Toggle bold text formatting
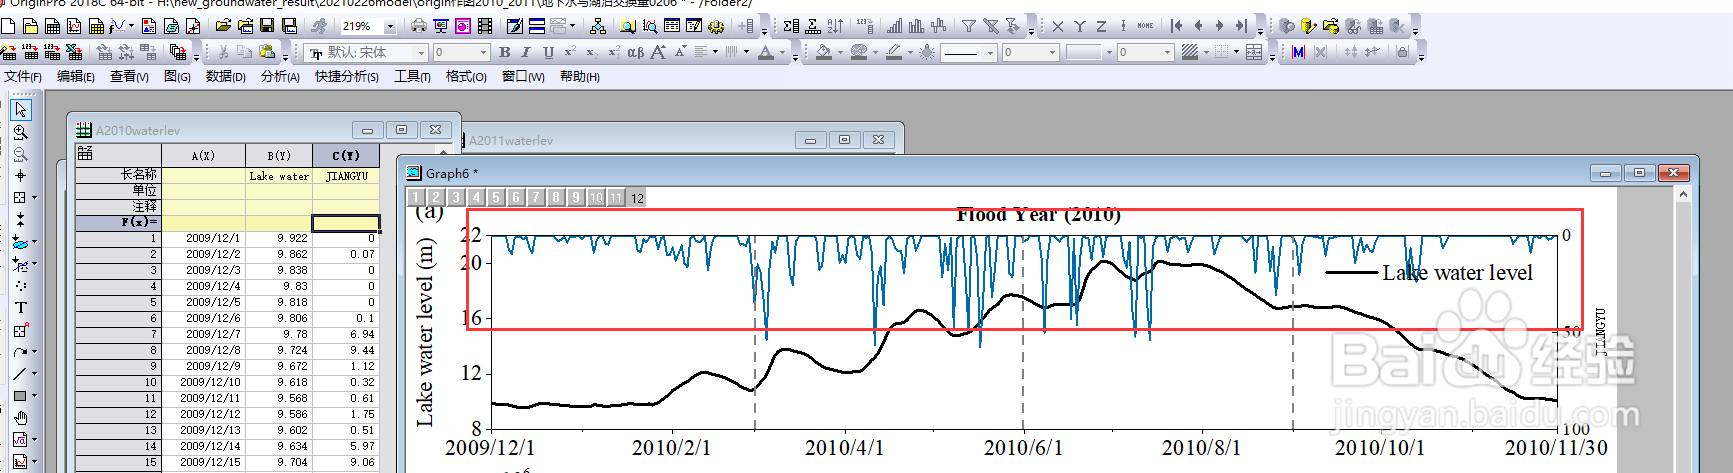Viewport: 1733px width, 473px height. [x=505, y=52]
